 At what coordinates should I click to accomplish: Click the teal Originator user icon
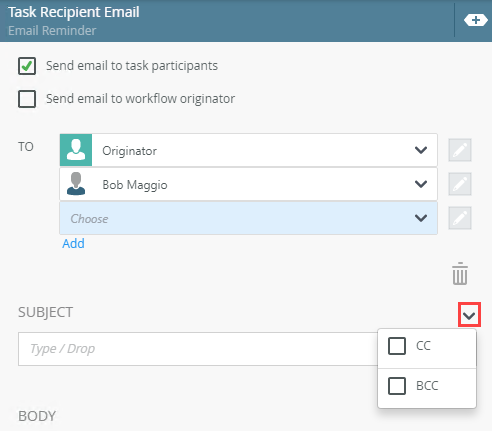pos(76,150)
